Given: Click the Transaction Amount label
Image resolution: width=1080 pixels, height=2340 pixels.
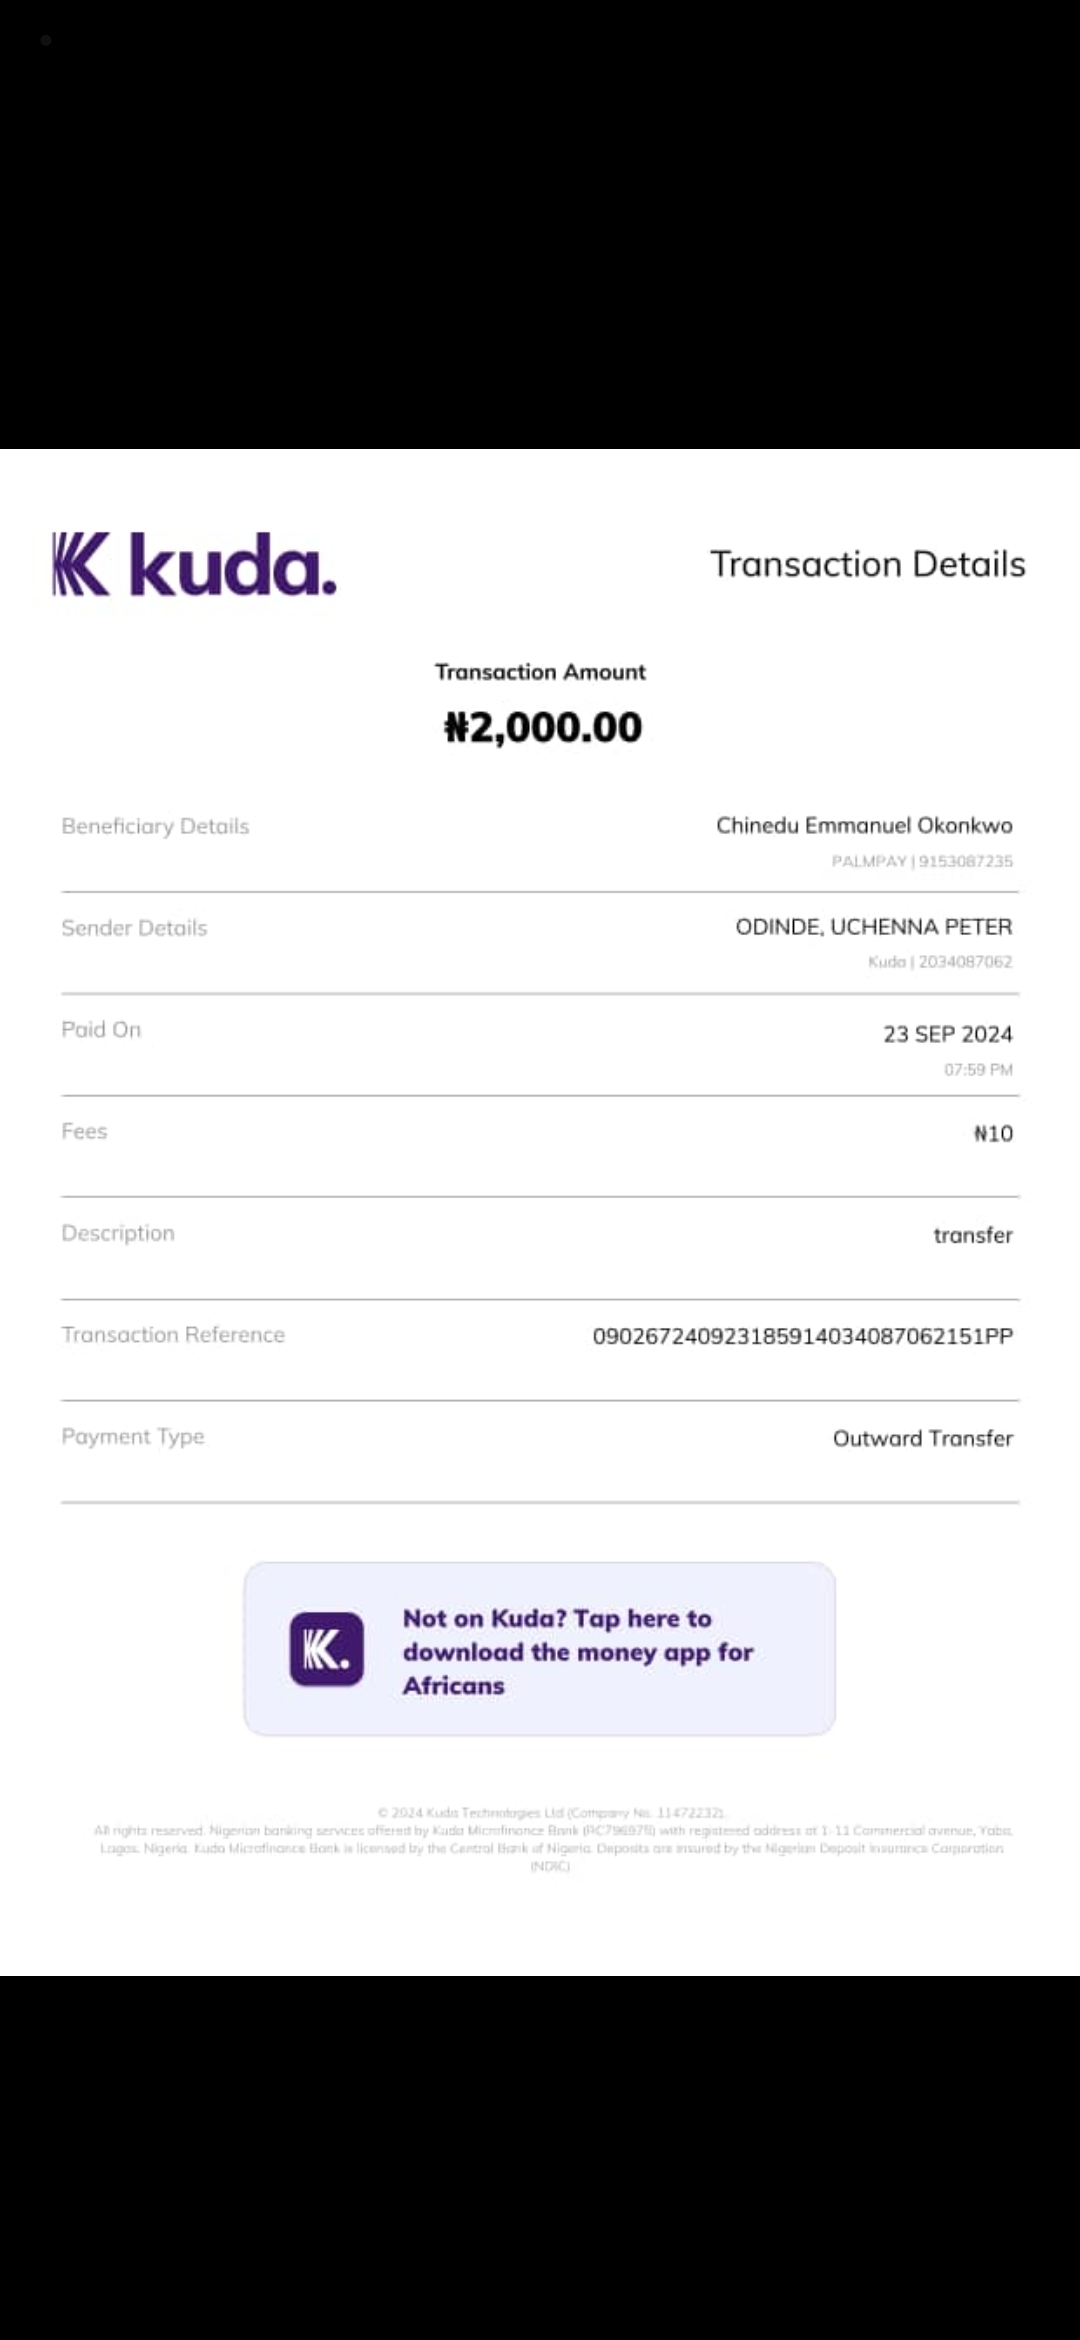Looking at the screenshot, I should tap(540, 672).
